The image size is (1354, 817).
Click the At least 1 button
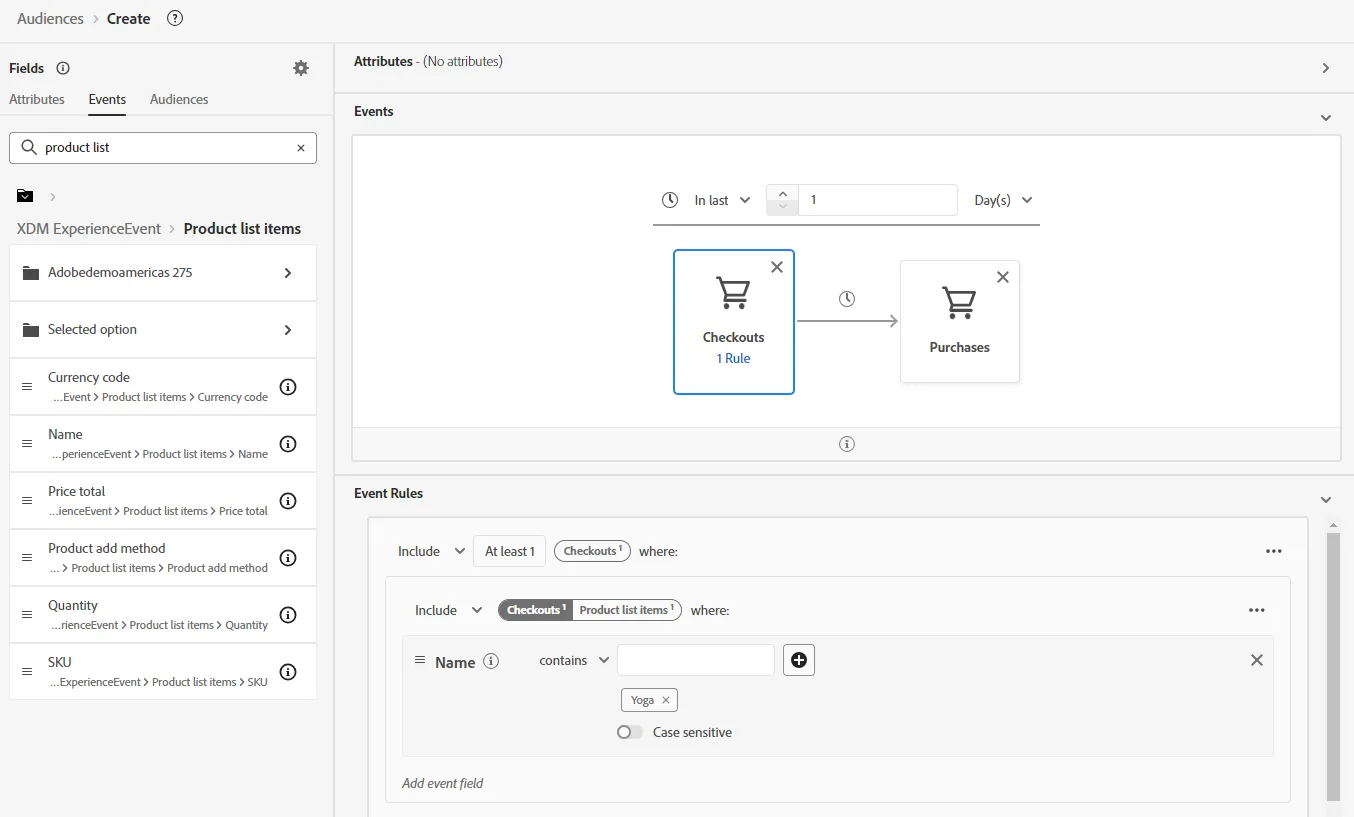pos(510,551)
